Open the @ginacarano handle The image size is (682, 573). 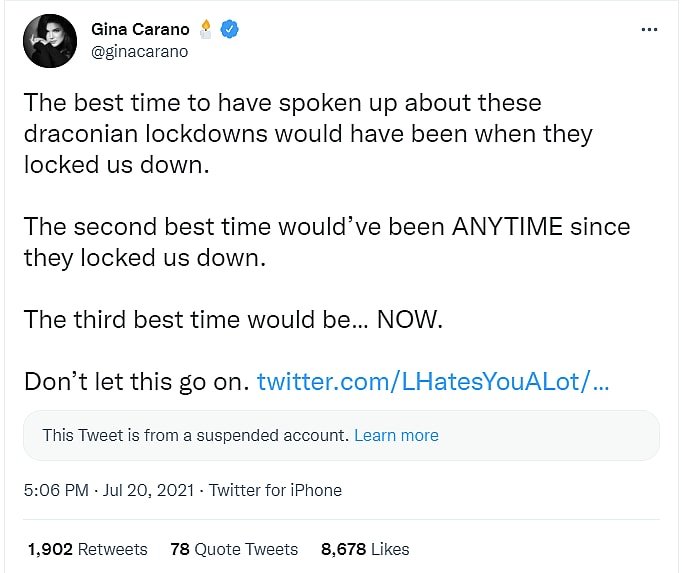pyautogui.click(x=139, y=51)
